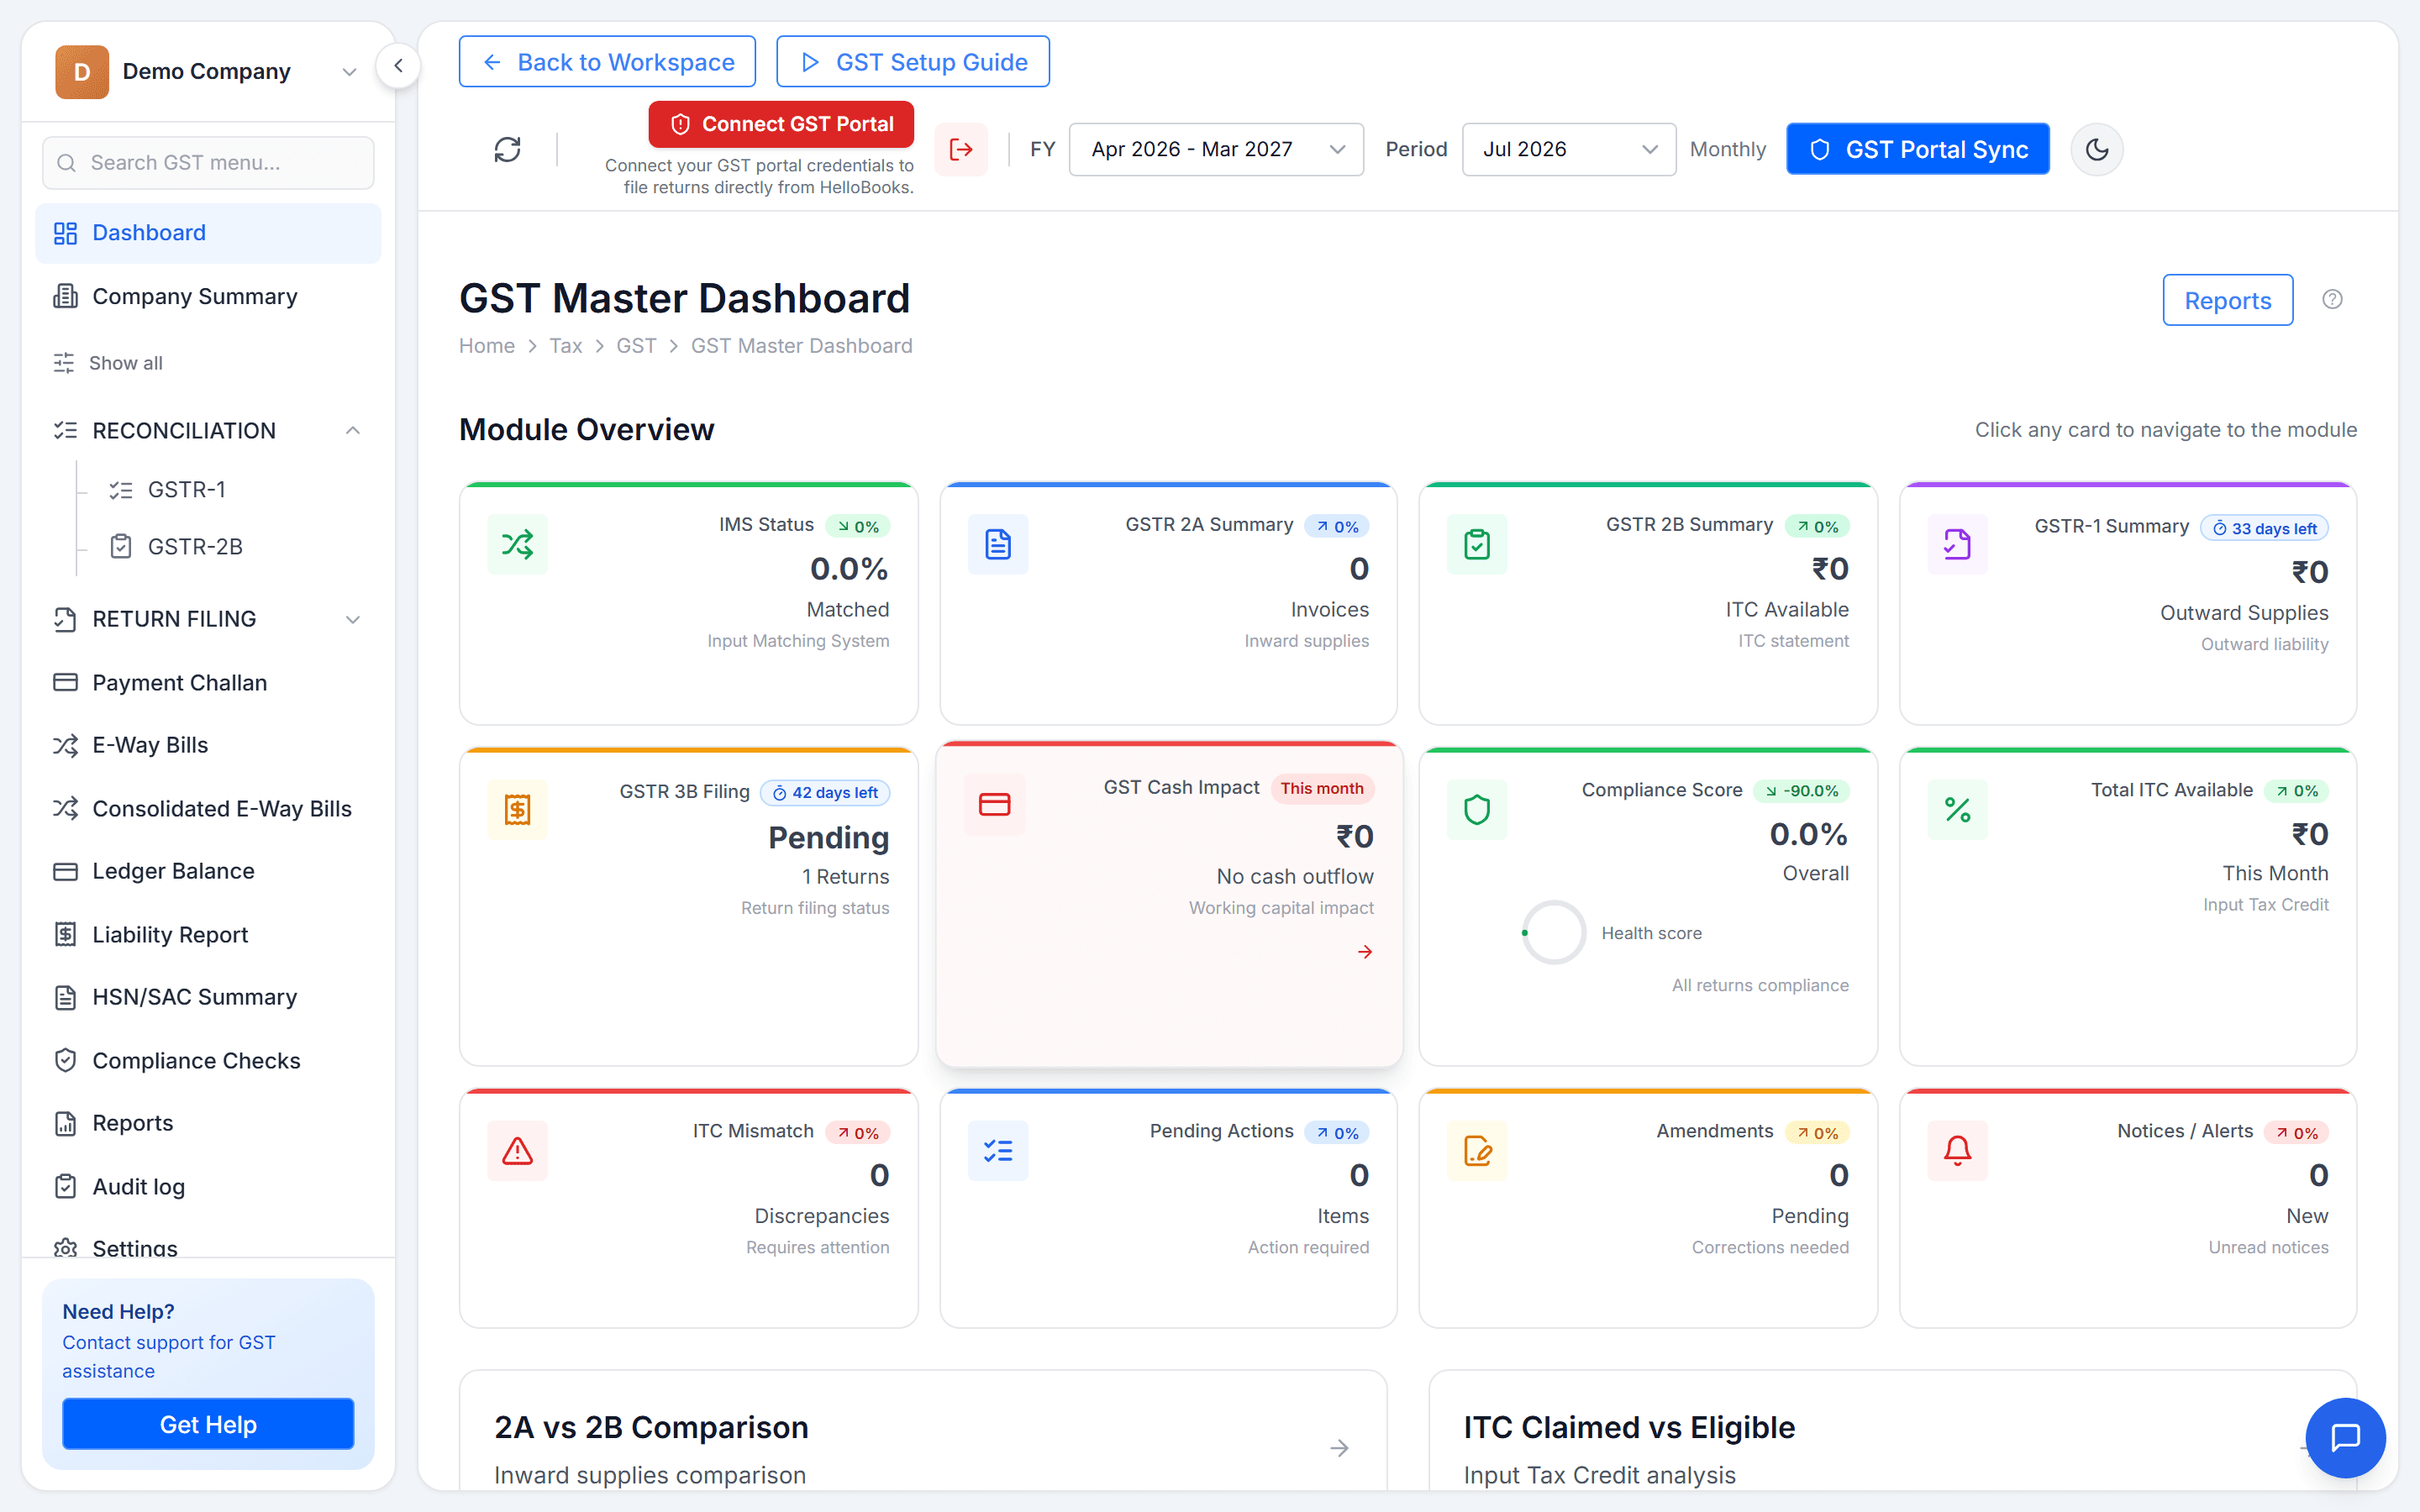Click the Get Help button
This screenshot has height=1512, width=2420.
tap(208, 1424)
